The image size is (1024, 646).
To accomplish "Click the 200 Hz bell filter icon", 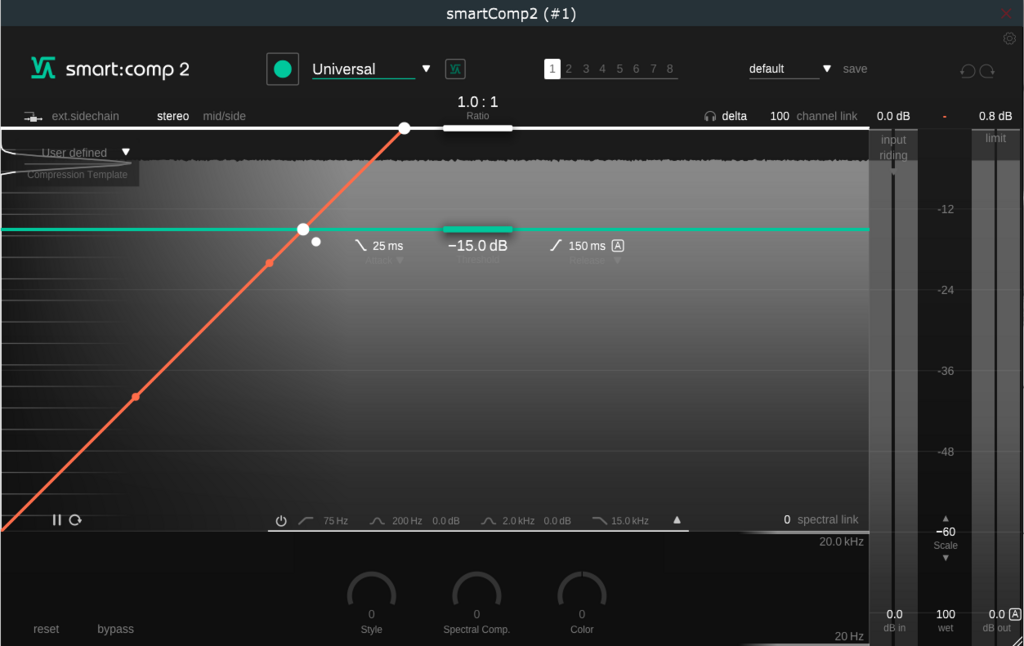I will click(377, 521).
